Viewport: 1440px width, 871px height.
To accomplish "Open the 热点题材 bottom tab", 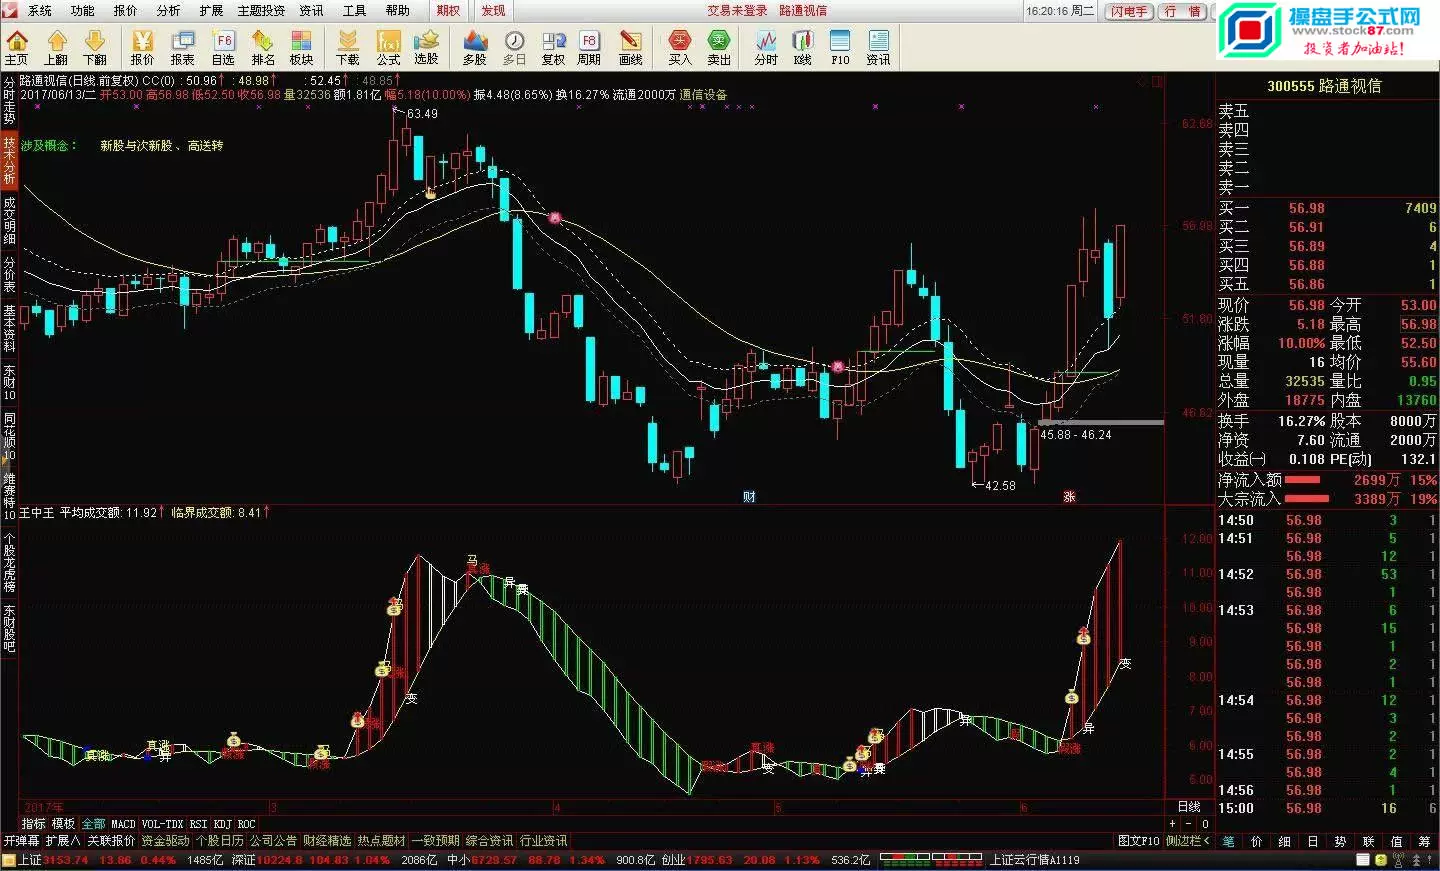I will point(381,841).
